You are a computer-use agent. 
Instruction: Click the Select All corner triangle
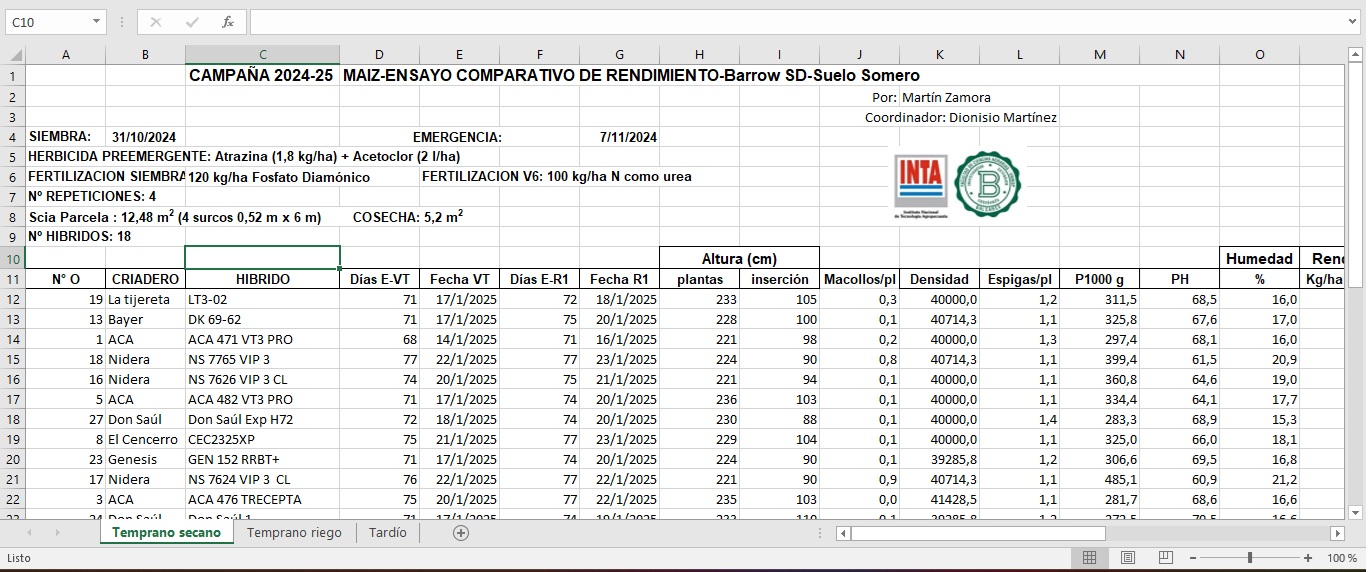[15, 55]
